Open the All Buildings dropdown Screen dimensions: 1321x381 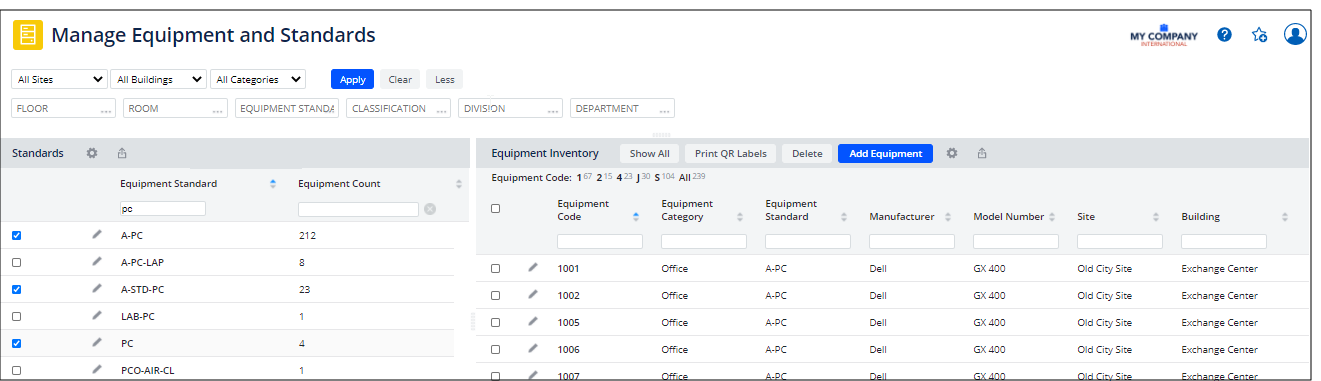pyautogui.click(x=158, y=80)
